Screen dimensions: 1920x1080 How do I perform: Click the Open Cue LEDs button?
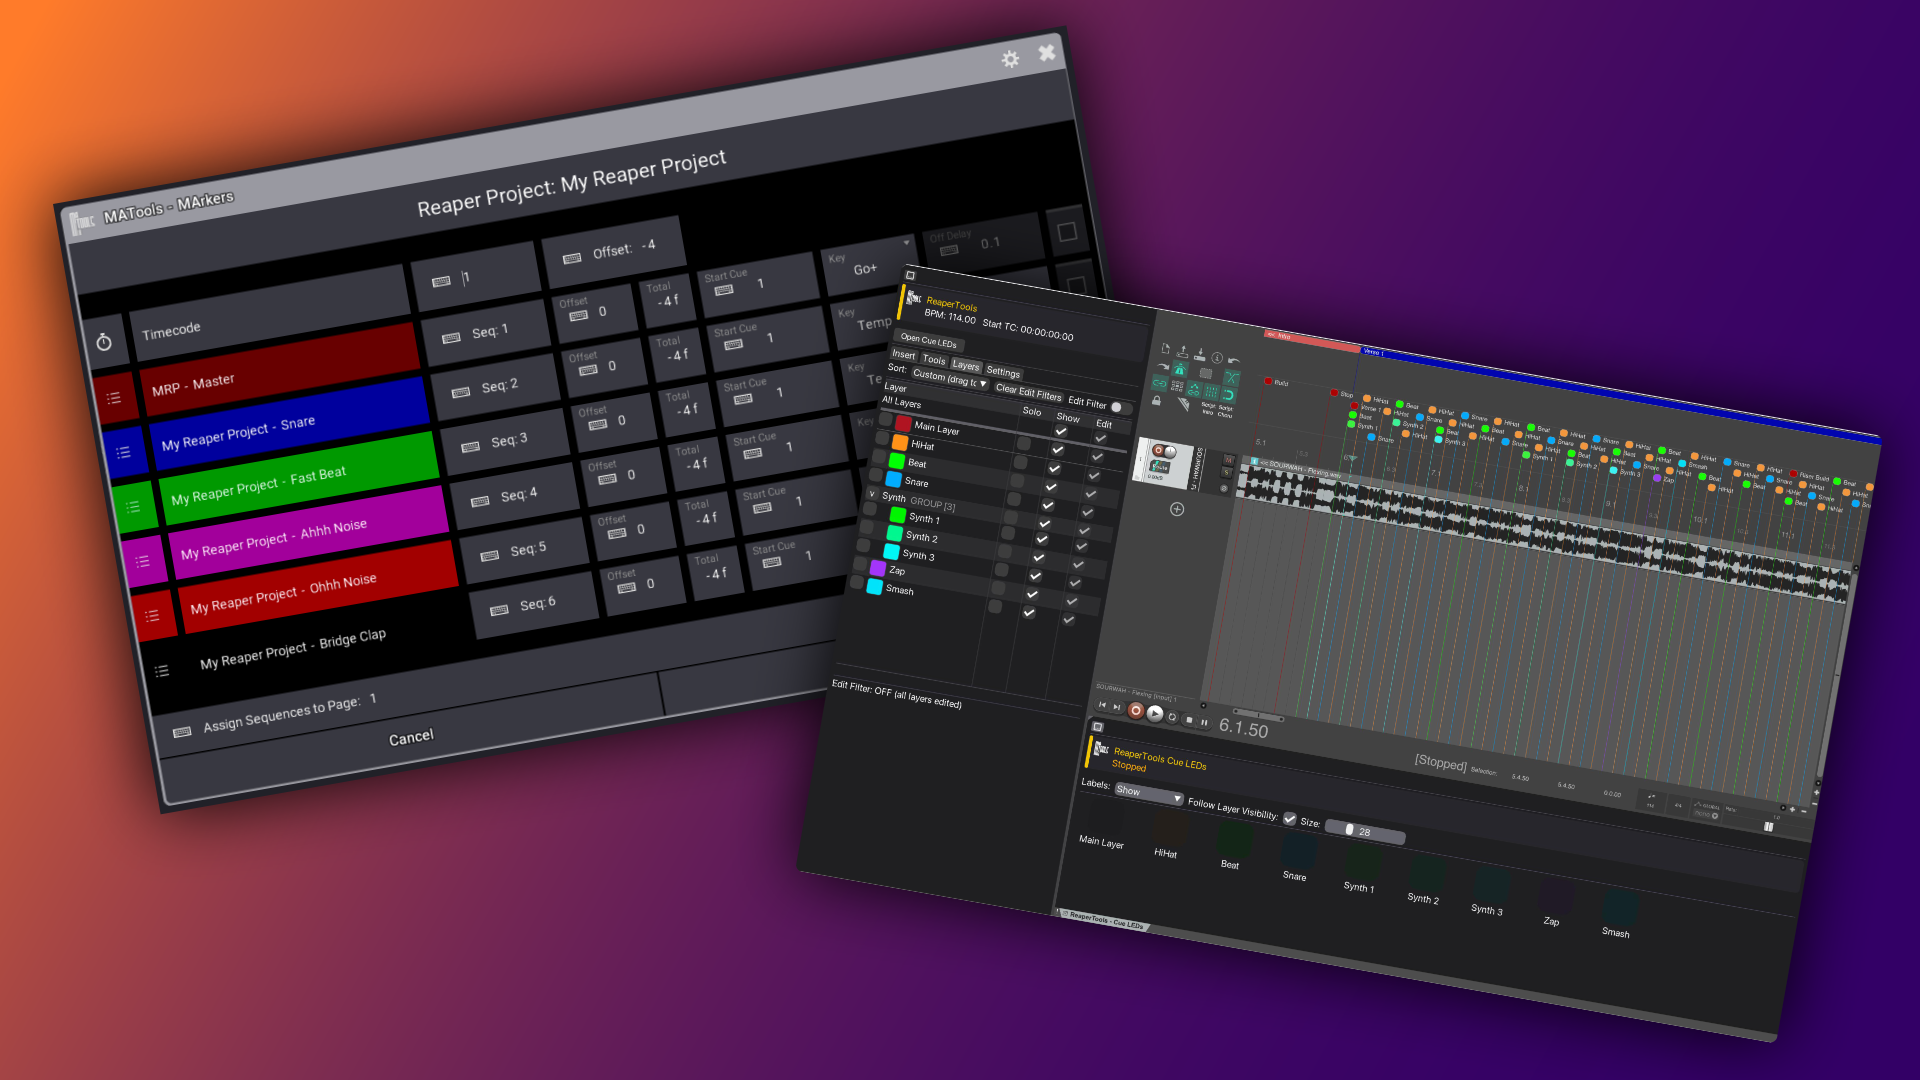(929, 340)
